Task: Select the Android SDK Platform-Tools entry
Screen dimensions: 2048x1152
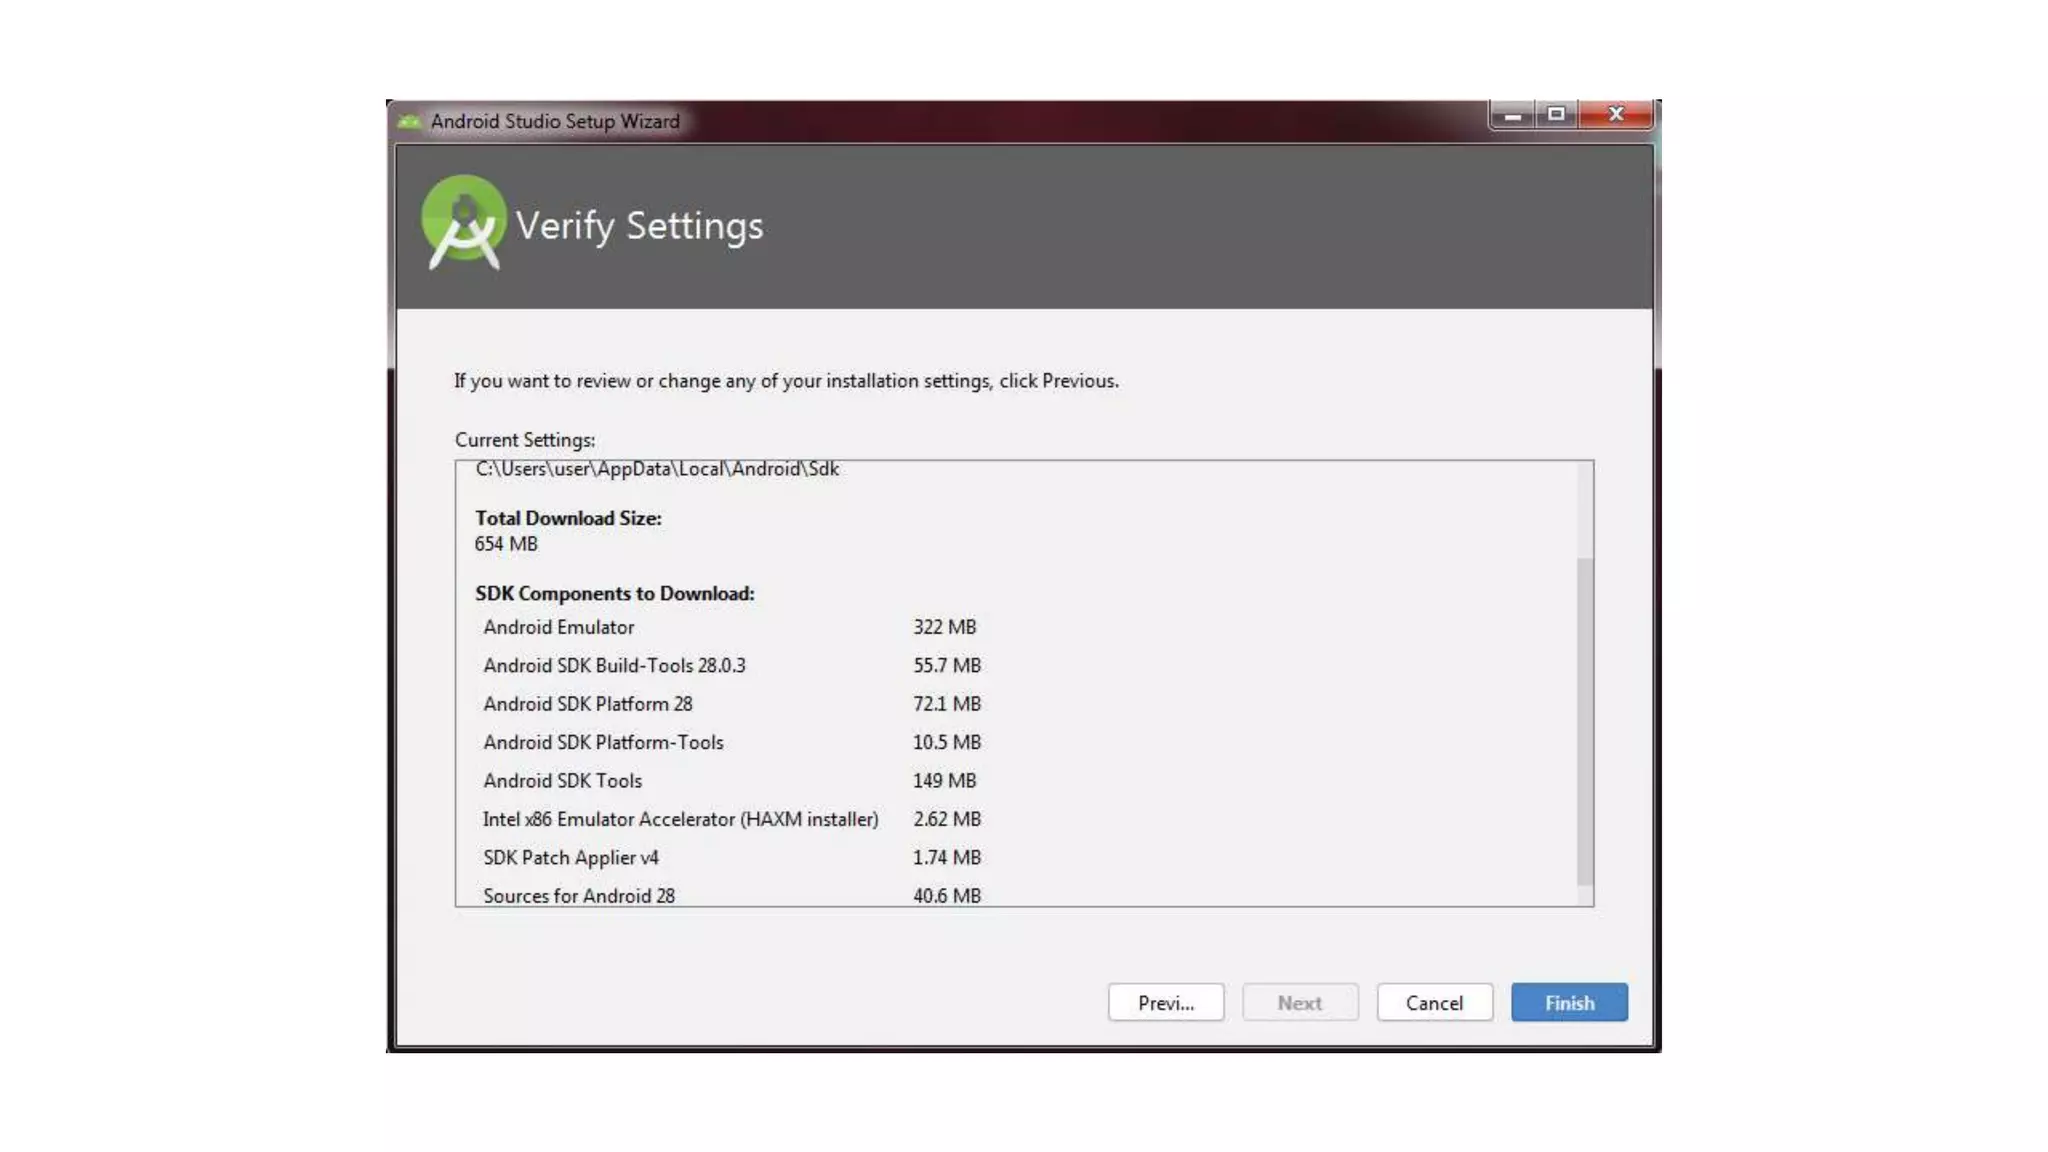Action: tap(603, 742)
